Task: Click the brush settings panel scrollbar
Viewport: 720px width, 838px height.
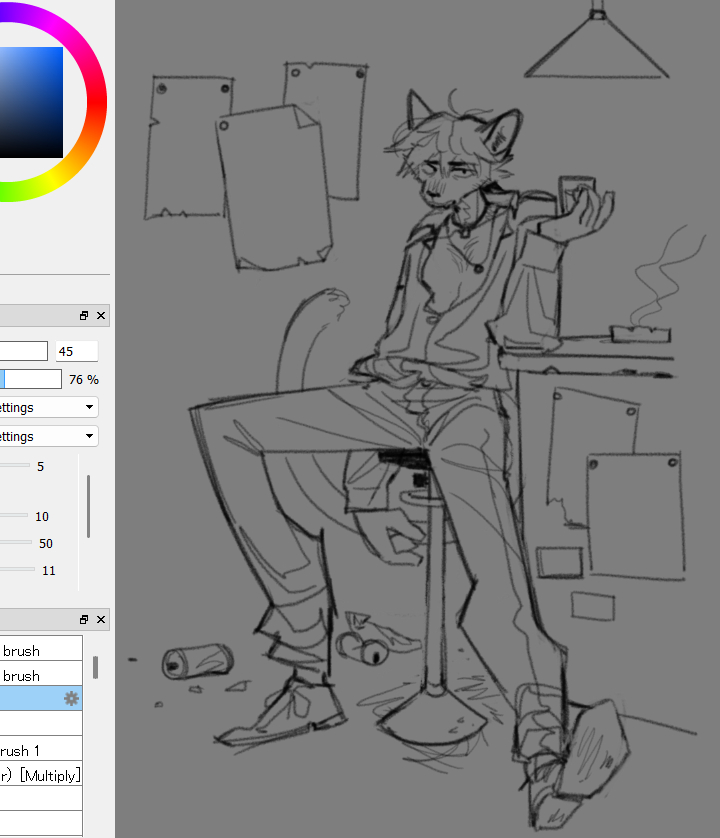Action: click(89, 506)
